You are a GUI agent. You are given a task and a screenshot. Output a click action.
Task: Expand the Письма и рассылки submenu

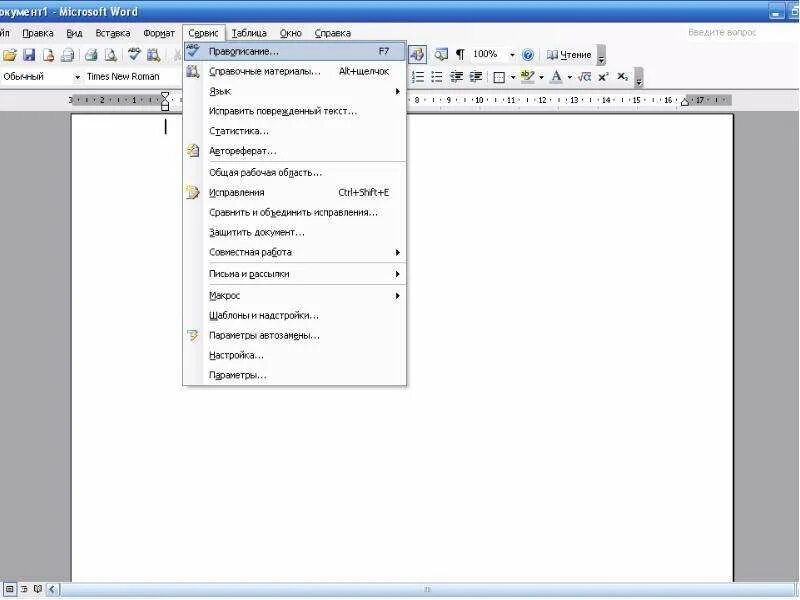tap(295, 274)
